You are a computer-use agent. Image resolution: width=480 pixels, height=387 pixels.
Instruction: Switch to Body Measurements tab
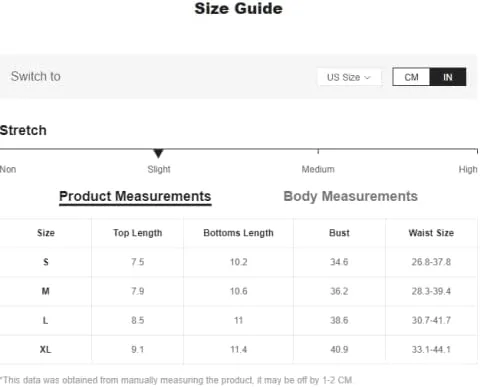350,196
